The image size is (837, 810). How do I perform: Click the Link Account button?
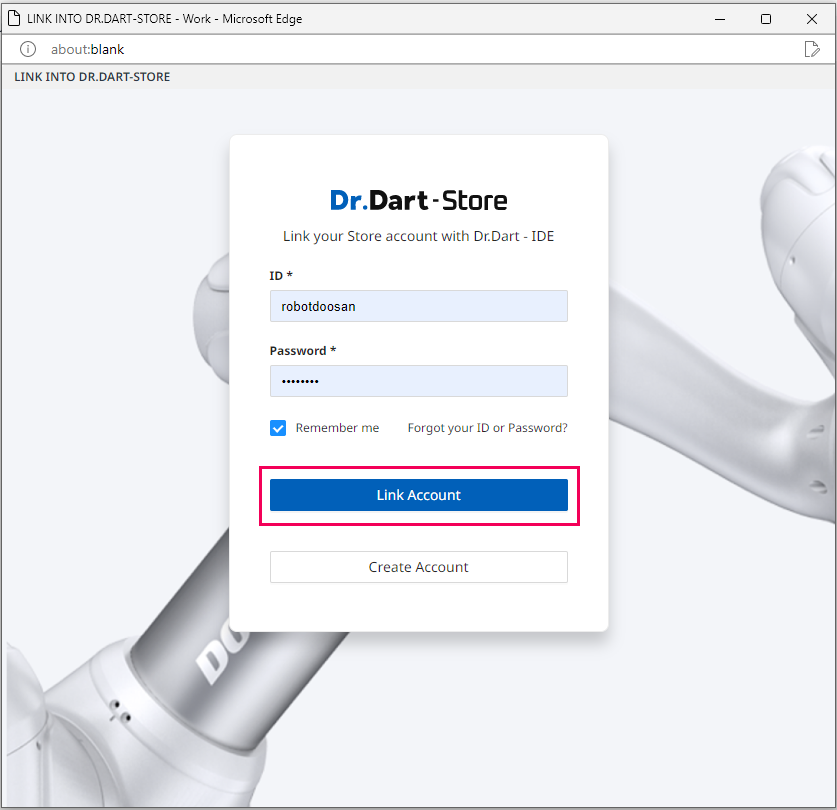[x=418, y=495]
